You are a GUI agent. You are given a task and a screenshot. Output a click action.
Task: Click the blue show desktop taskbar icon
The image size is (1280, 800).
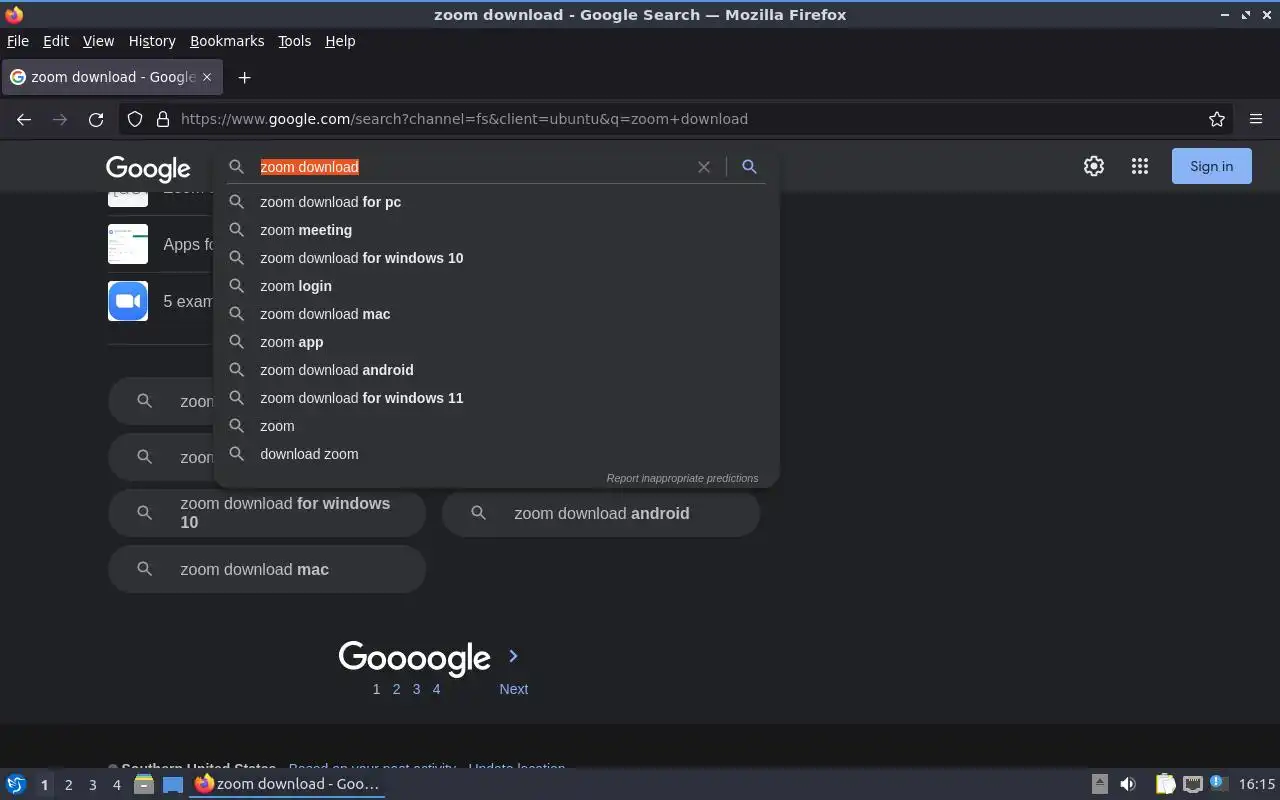click(173, 784)
